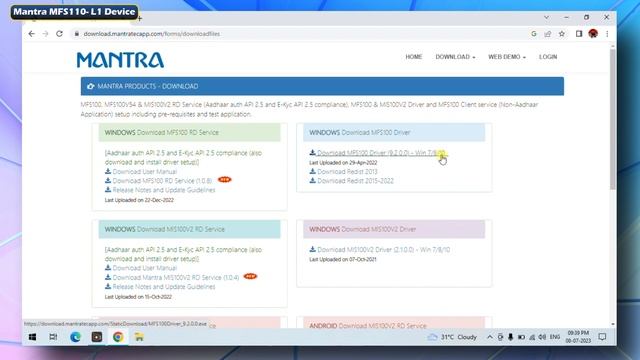Image resolution: width=640 pixels, height=360 pixels.
Task: Open File Explorer from taskbar
Action: point(139,337)
